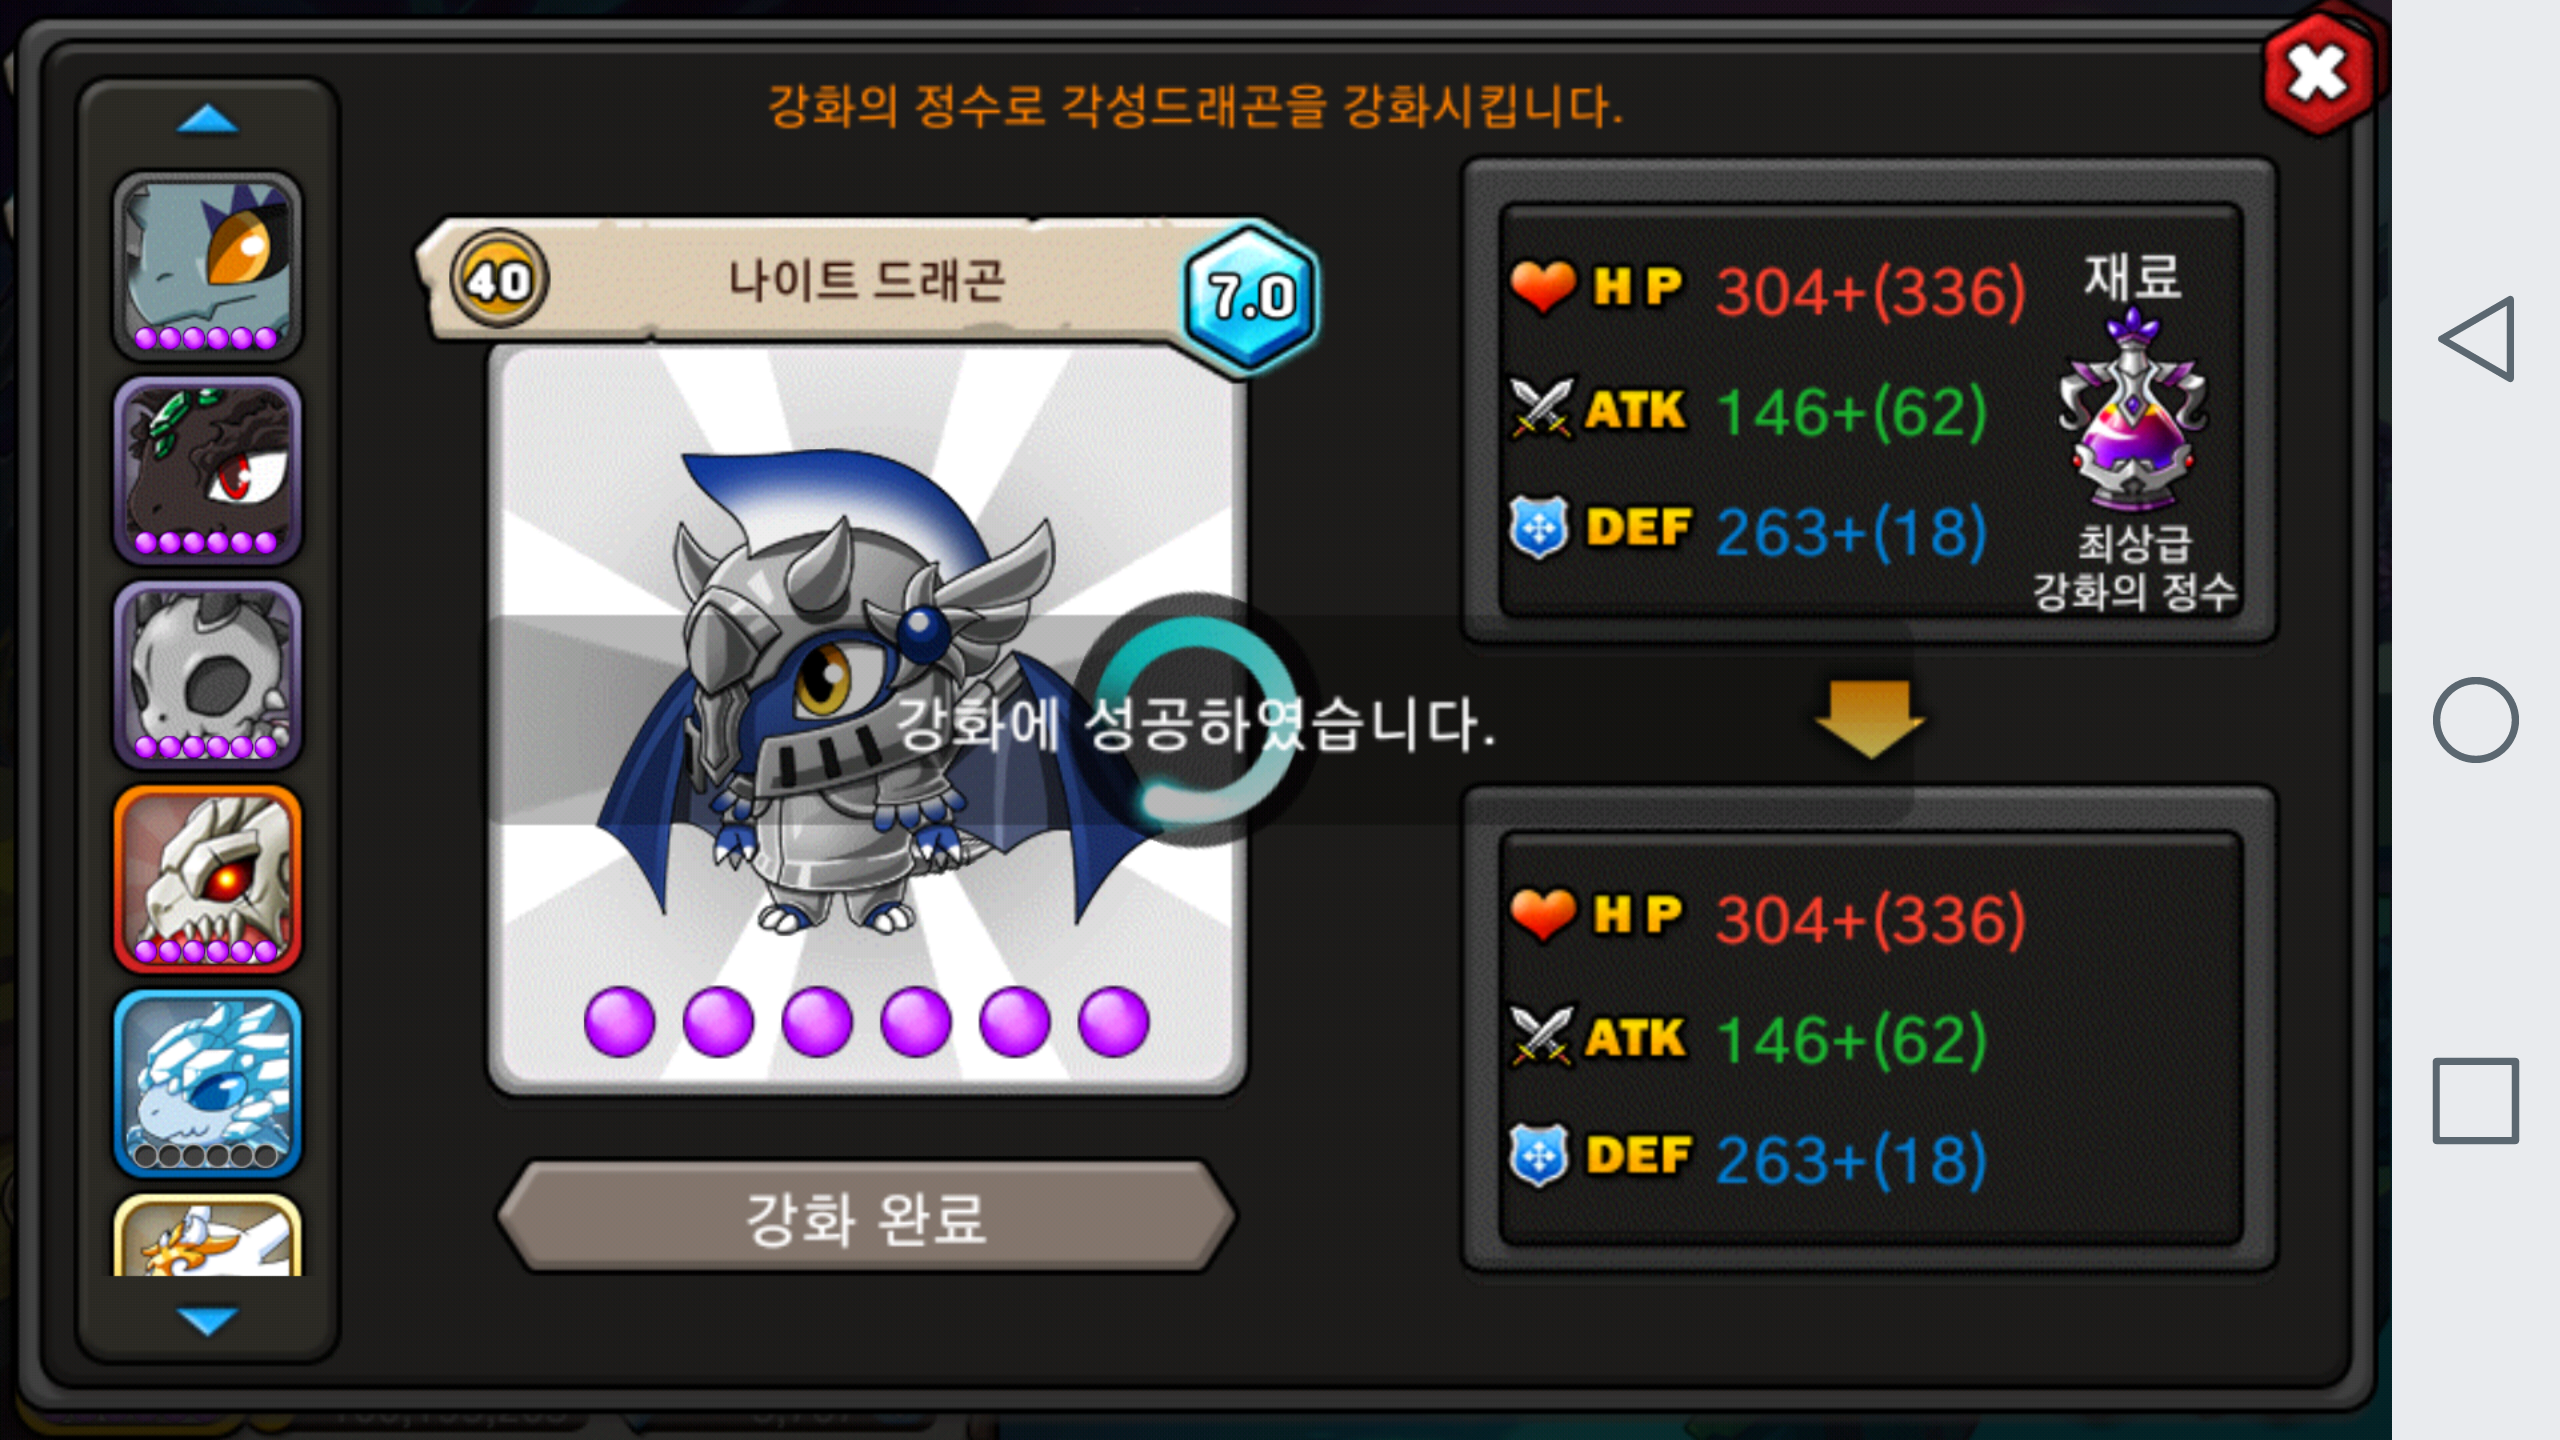This screenshot has width=2560, height=1440.
Task: Select the ice crystal dragon portrait
Action: click(208, 1084)
